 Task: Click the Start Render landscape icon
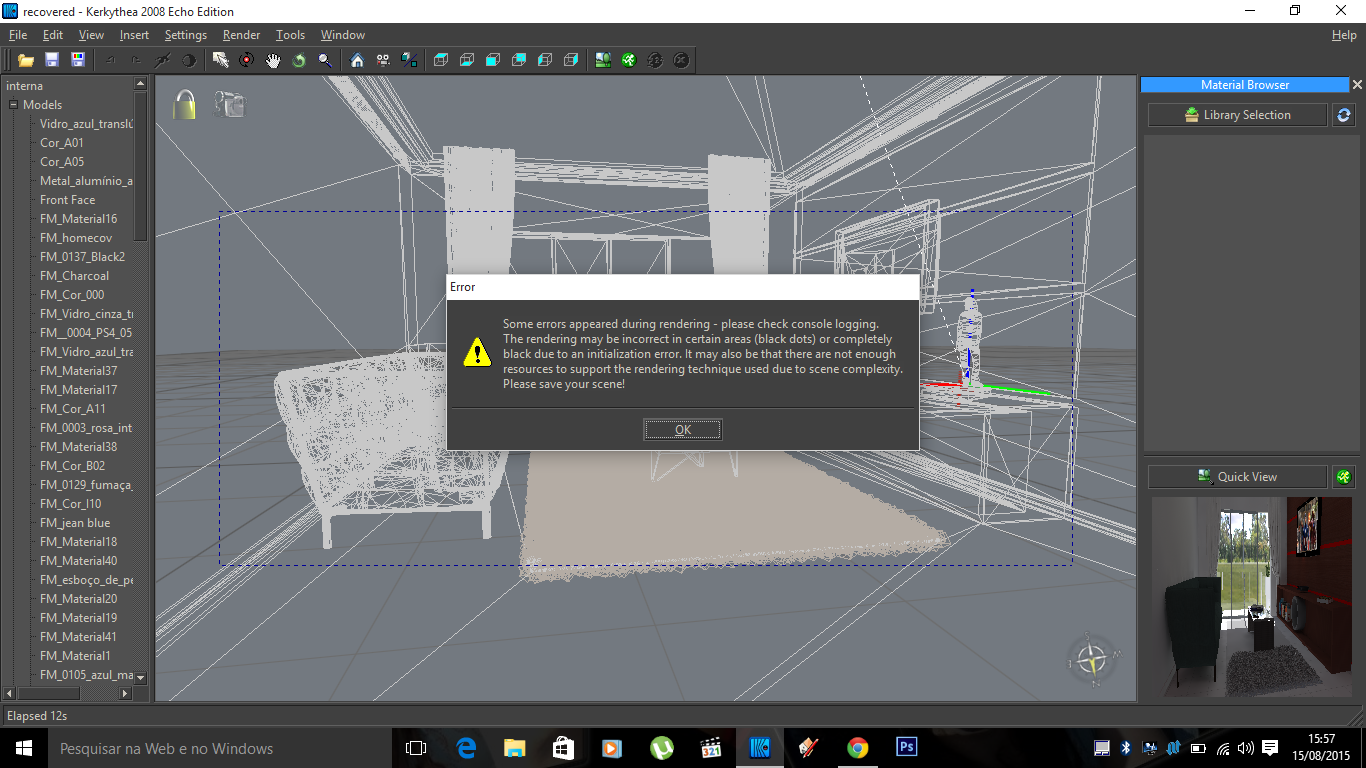pos(603,60)
